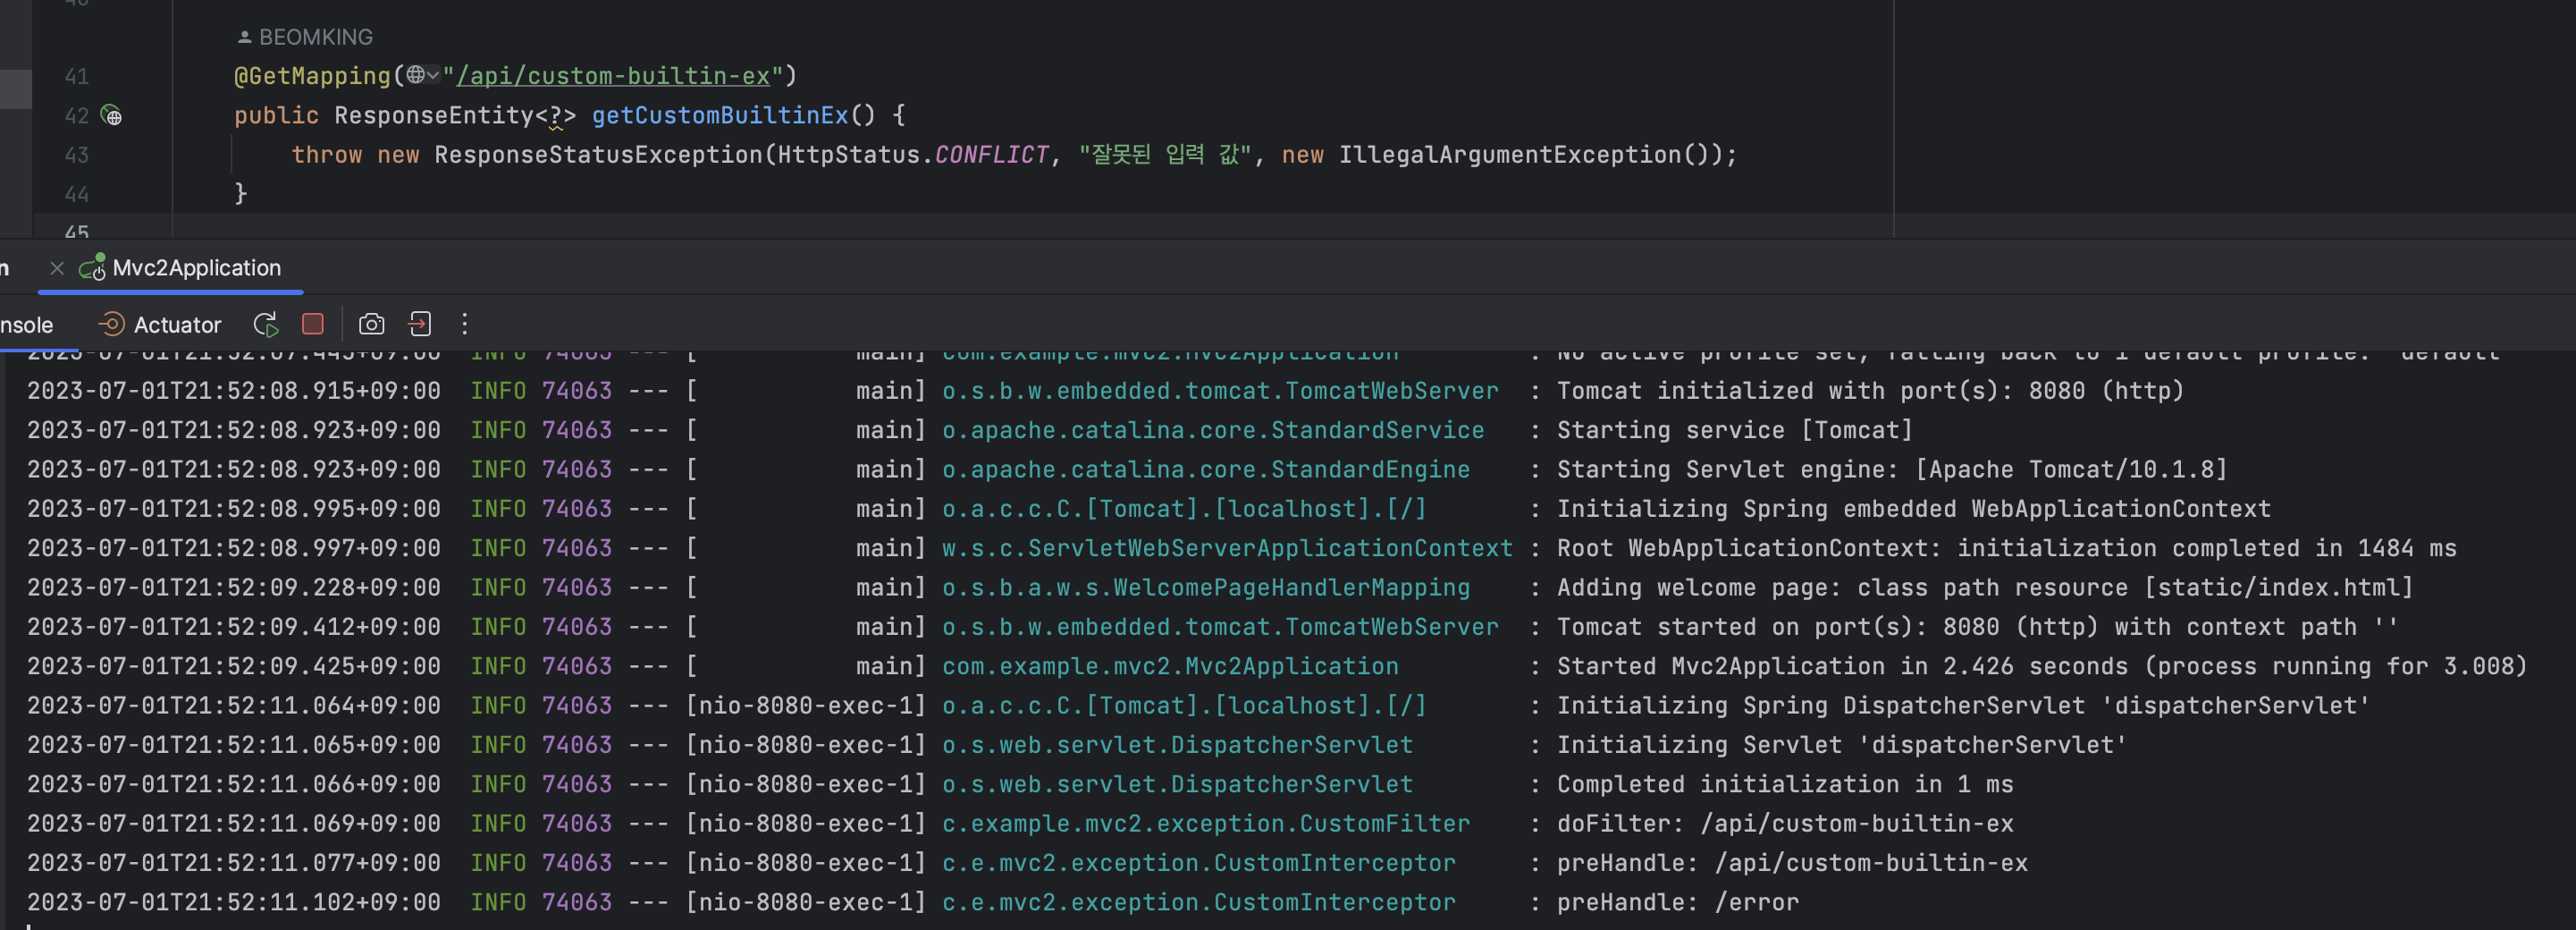This screenshot has width=2576, height=930.
Task: Click the HttpStatus CONFLICT constant
Action: click(992, 155)
